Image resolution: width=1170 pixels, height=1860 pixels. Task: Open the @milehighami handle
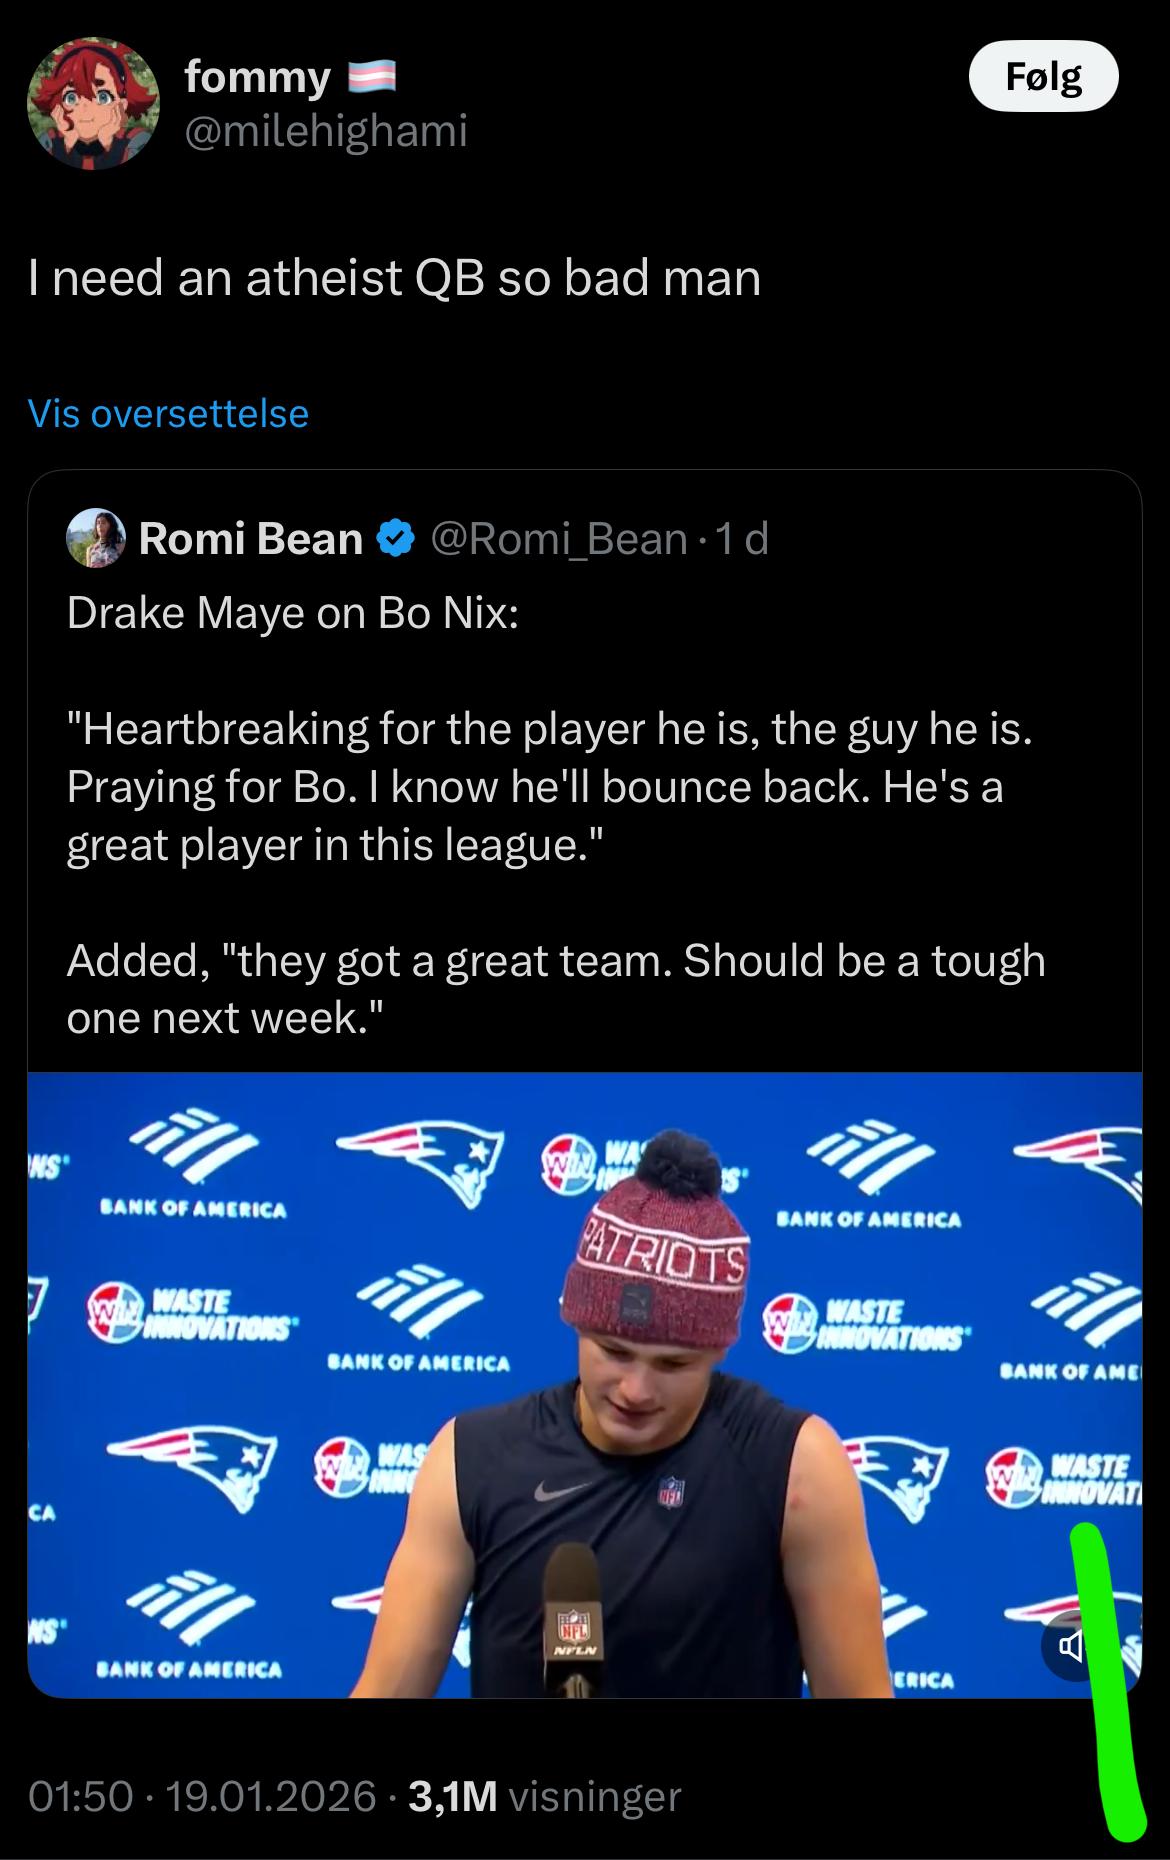click(x=325, y=131)
